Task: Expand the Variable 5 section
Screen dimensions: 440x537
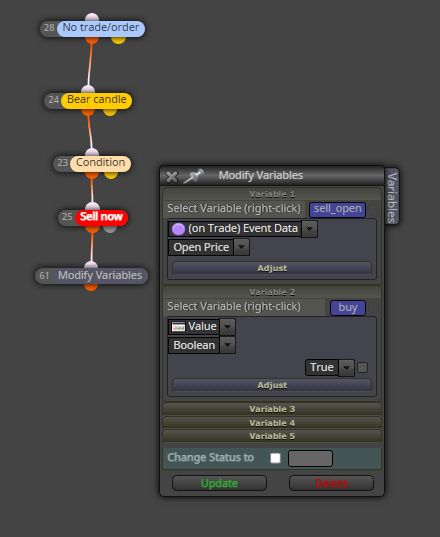Action: (272, 436)
